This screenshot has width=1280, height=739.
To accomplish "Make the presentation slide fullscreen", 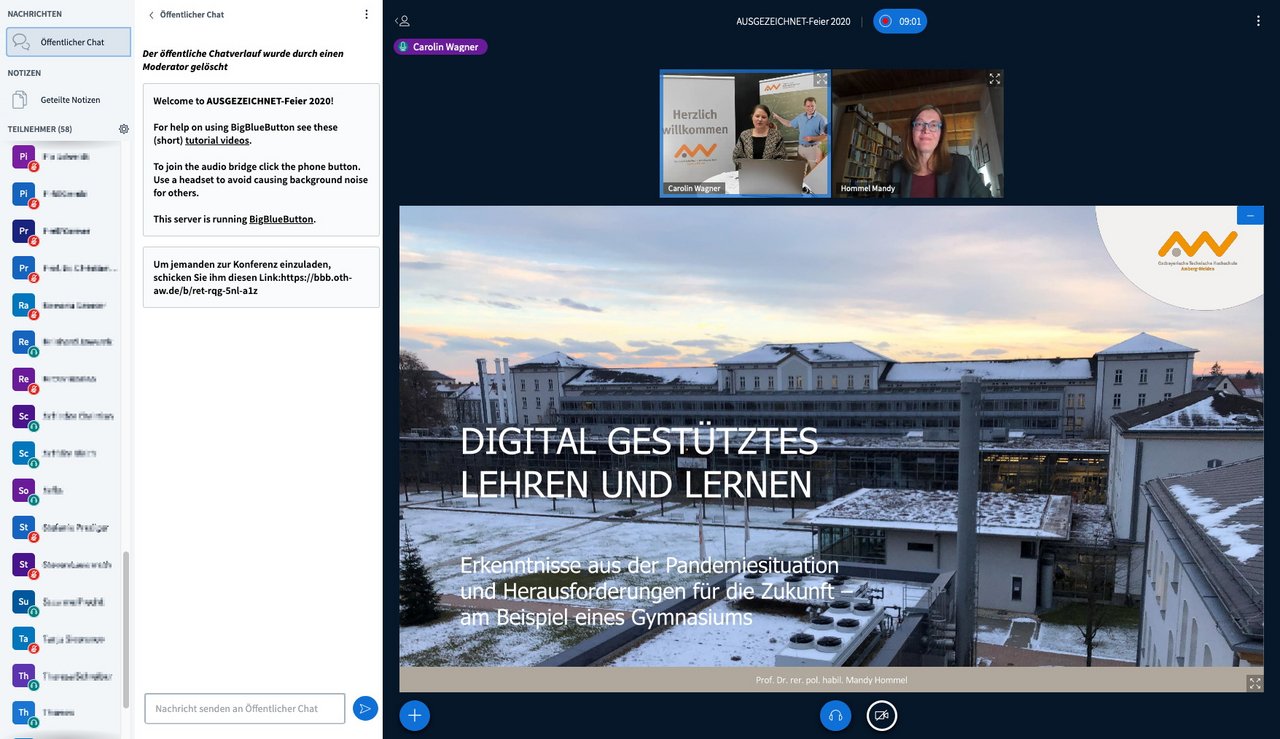I will (x=1254, y=683).
